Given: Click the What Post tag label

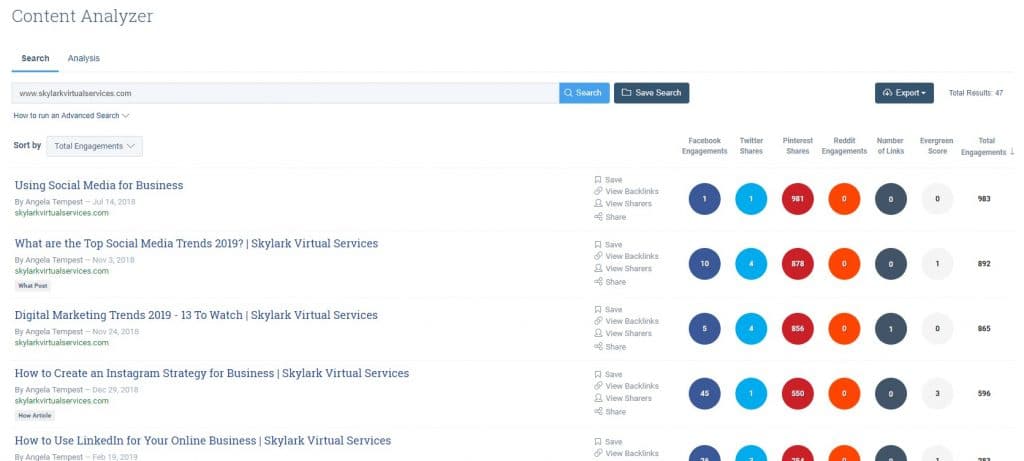Looking at the screenshot, I should click(33, 285).
